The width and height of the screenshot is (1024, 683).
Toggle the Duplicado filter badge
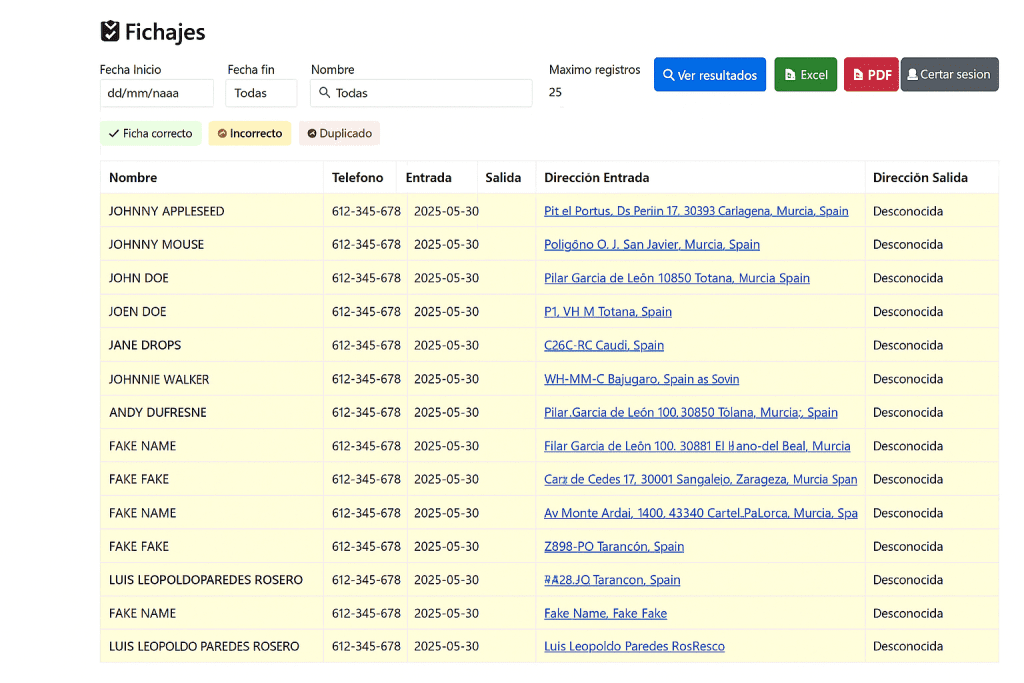pos(339,133)
